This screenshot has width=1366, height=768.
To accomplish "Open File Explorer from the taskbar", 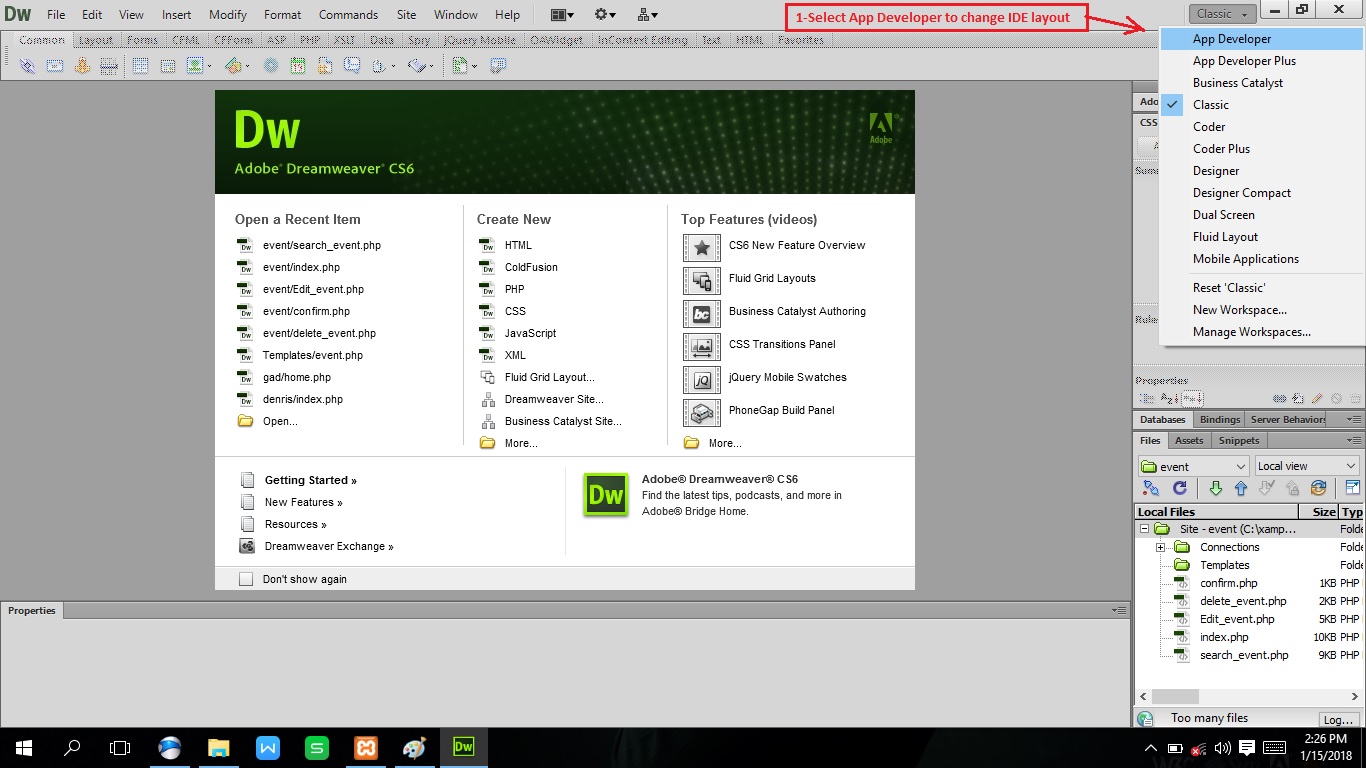I will click(x=219, y=747).
